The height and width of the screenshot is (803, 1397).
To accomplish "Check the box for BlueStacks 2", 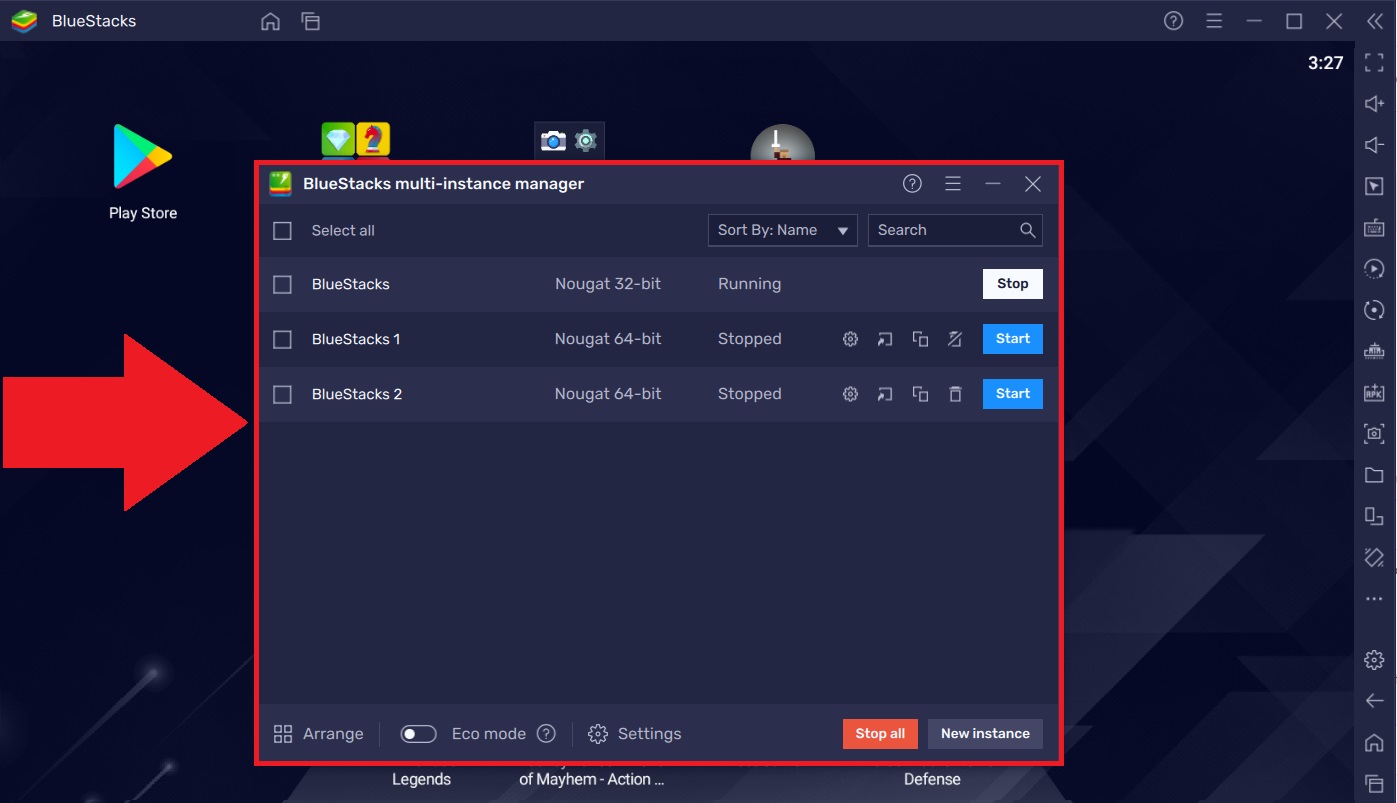I will 283,395.
